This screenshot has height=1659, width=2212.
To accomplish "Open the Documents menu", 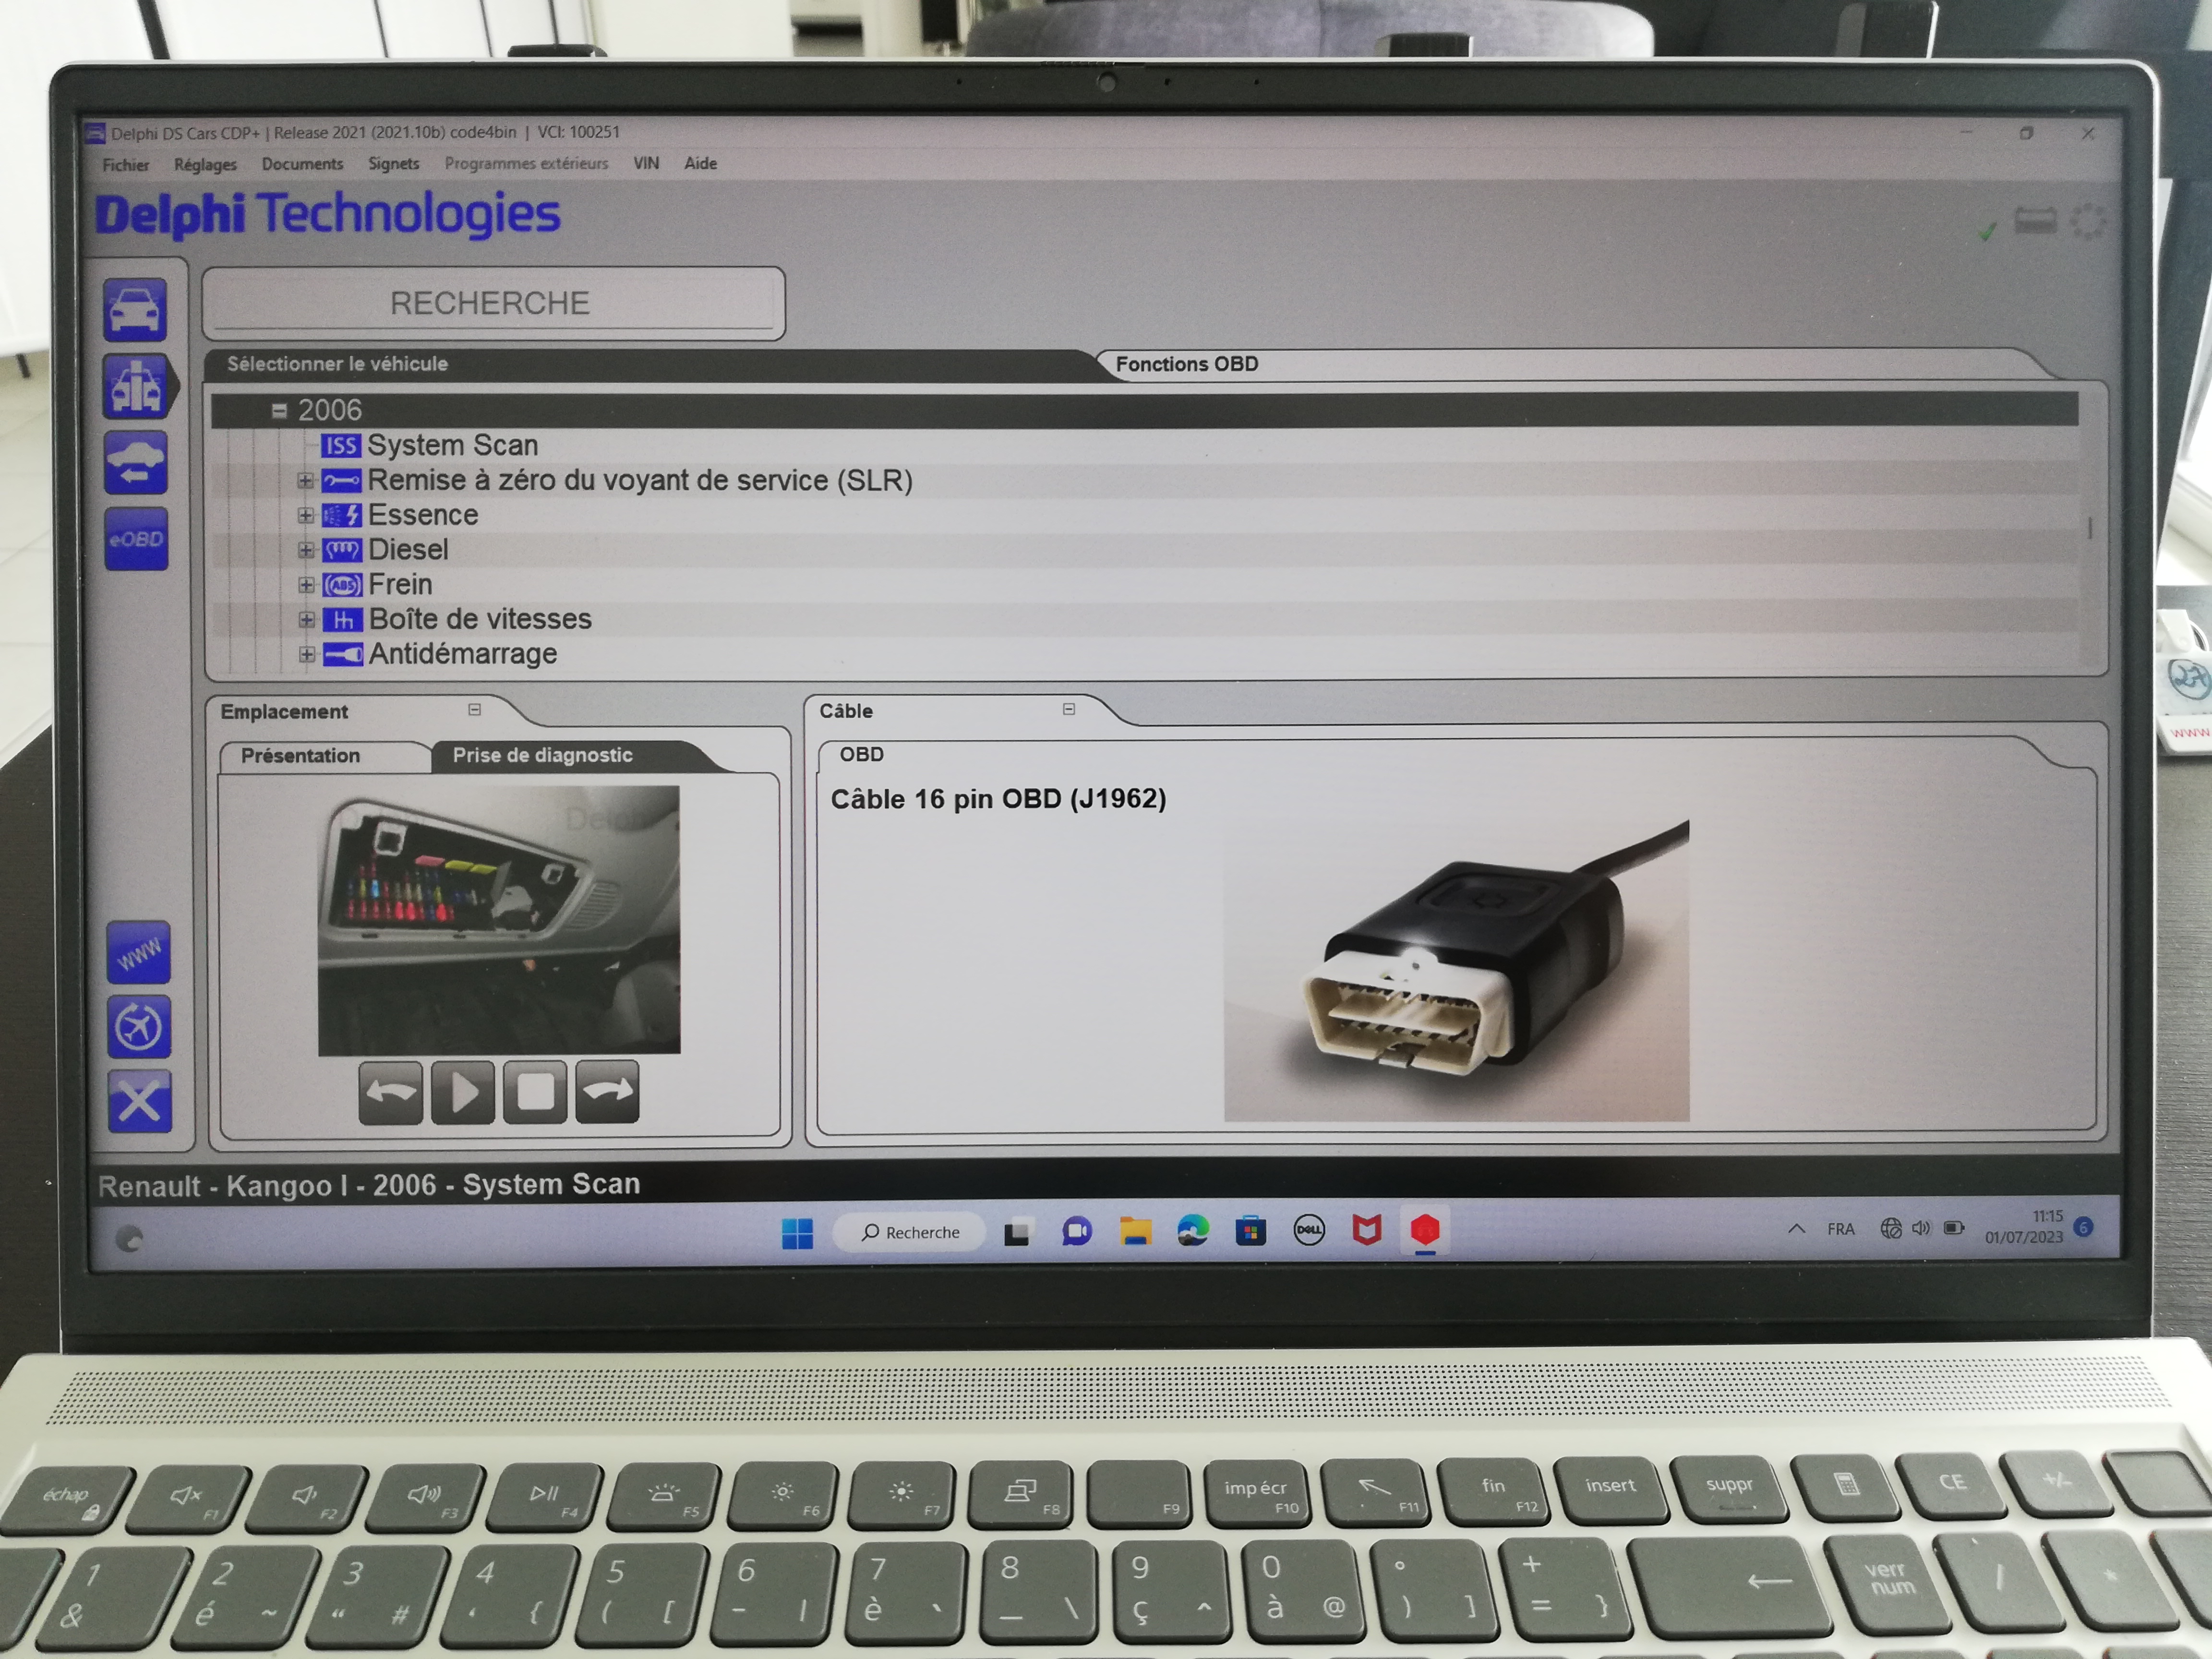I will [302, 164].
